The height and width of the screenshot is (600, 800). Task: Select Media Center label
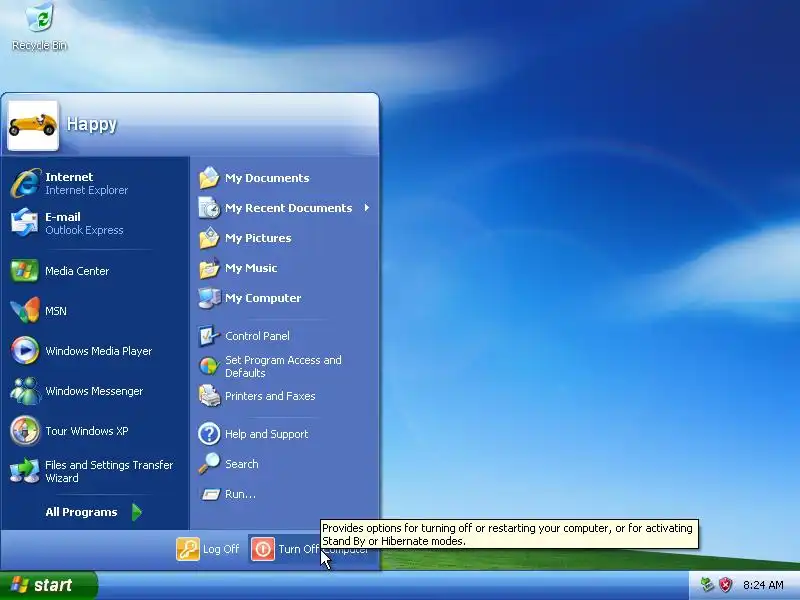[x=77, y=271]
